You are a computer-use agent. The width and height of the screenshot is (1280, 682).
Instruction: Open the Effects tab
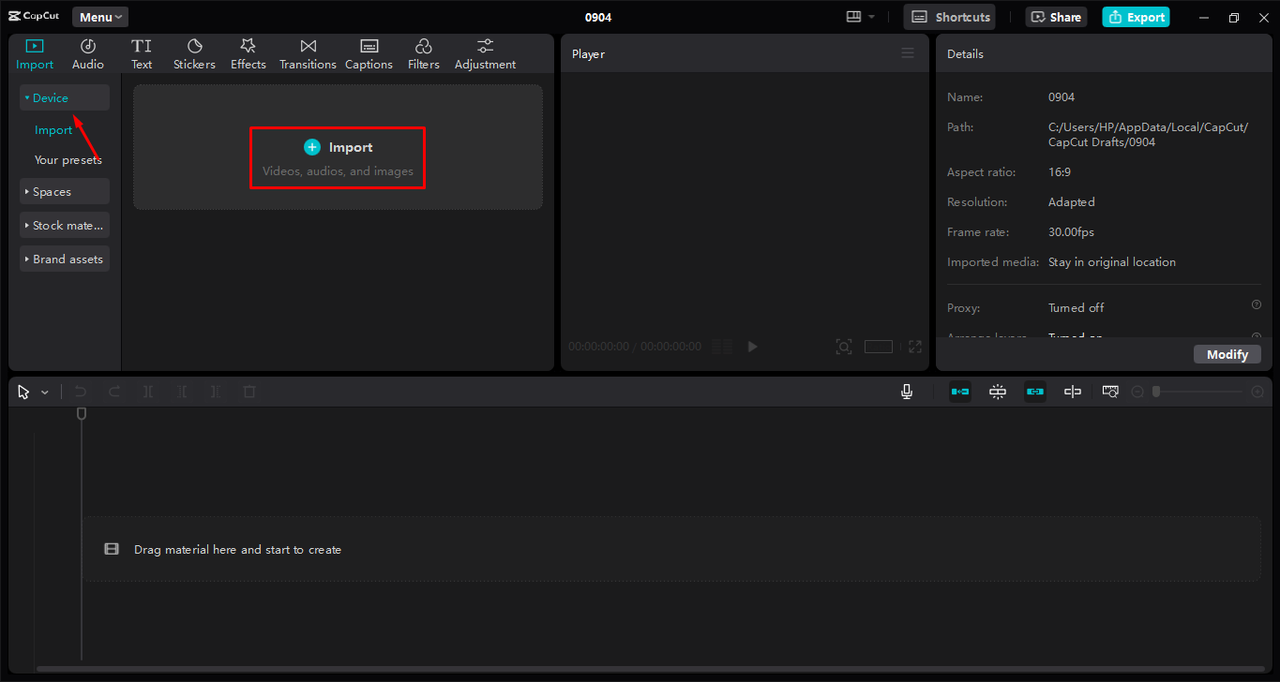coord(248,54)
